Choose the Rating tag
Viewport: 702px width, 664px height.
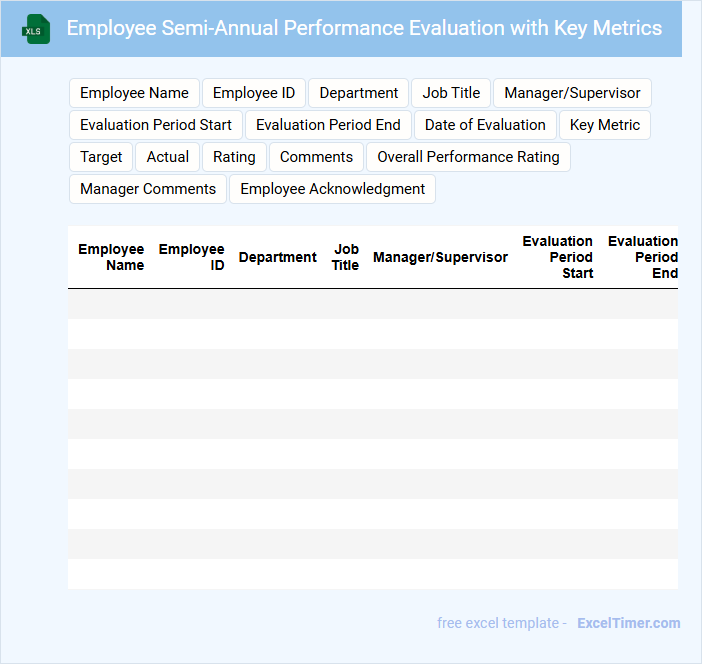pyautogui.click(x=234, y=157)
